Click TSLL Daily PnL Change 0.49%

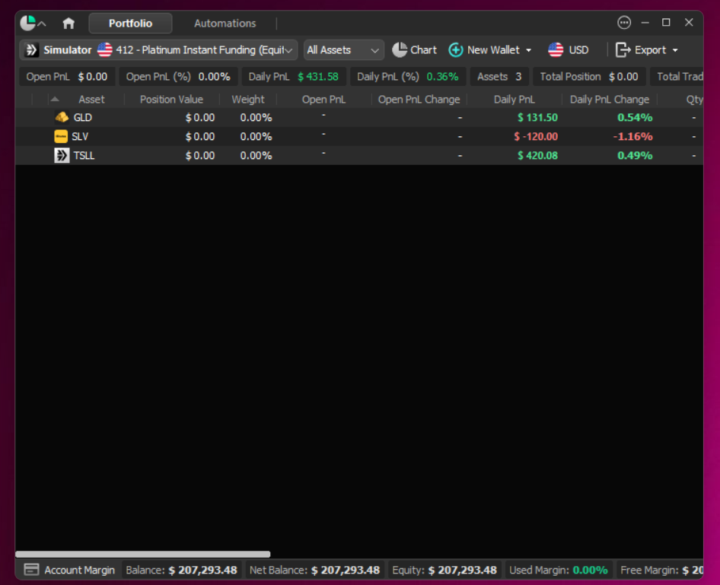(x=635, y=156)
